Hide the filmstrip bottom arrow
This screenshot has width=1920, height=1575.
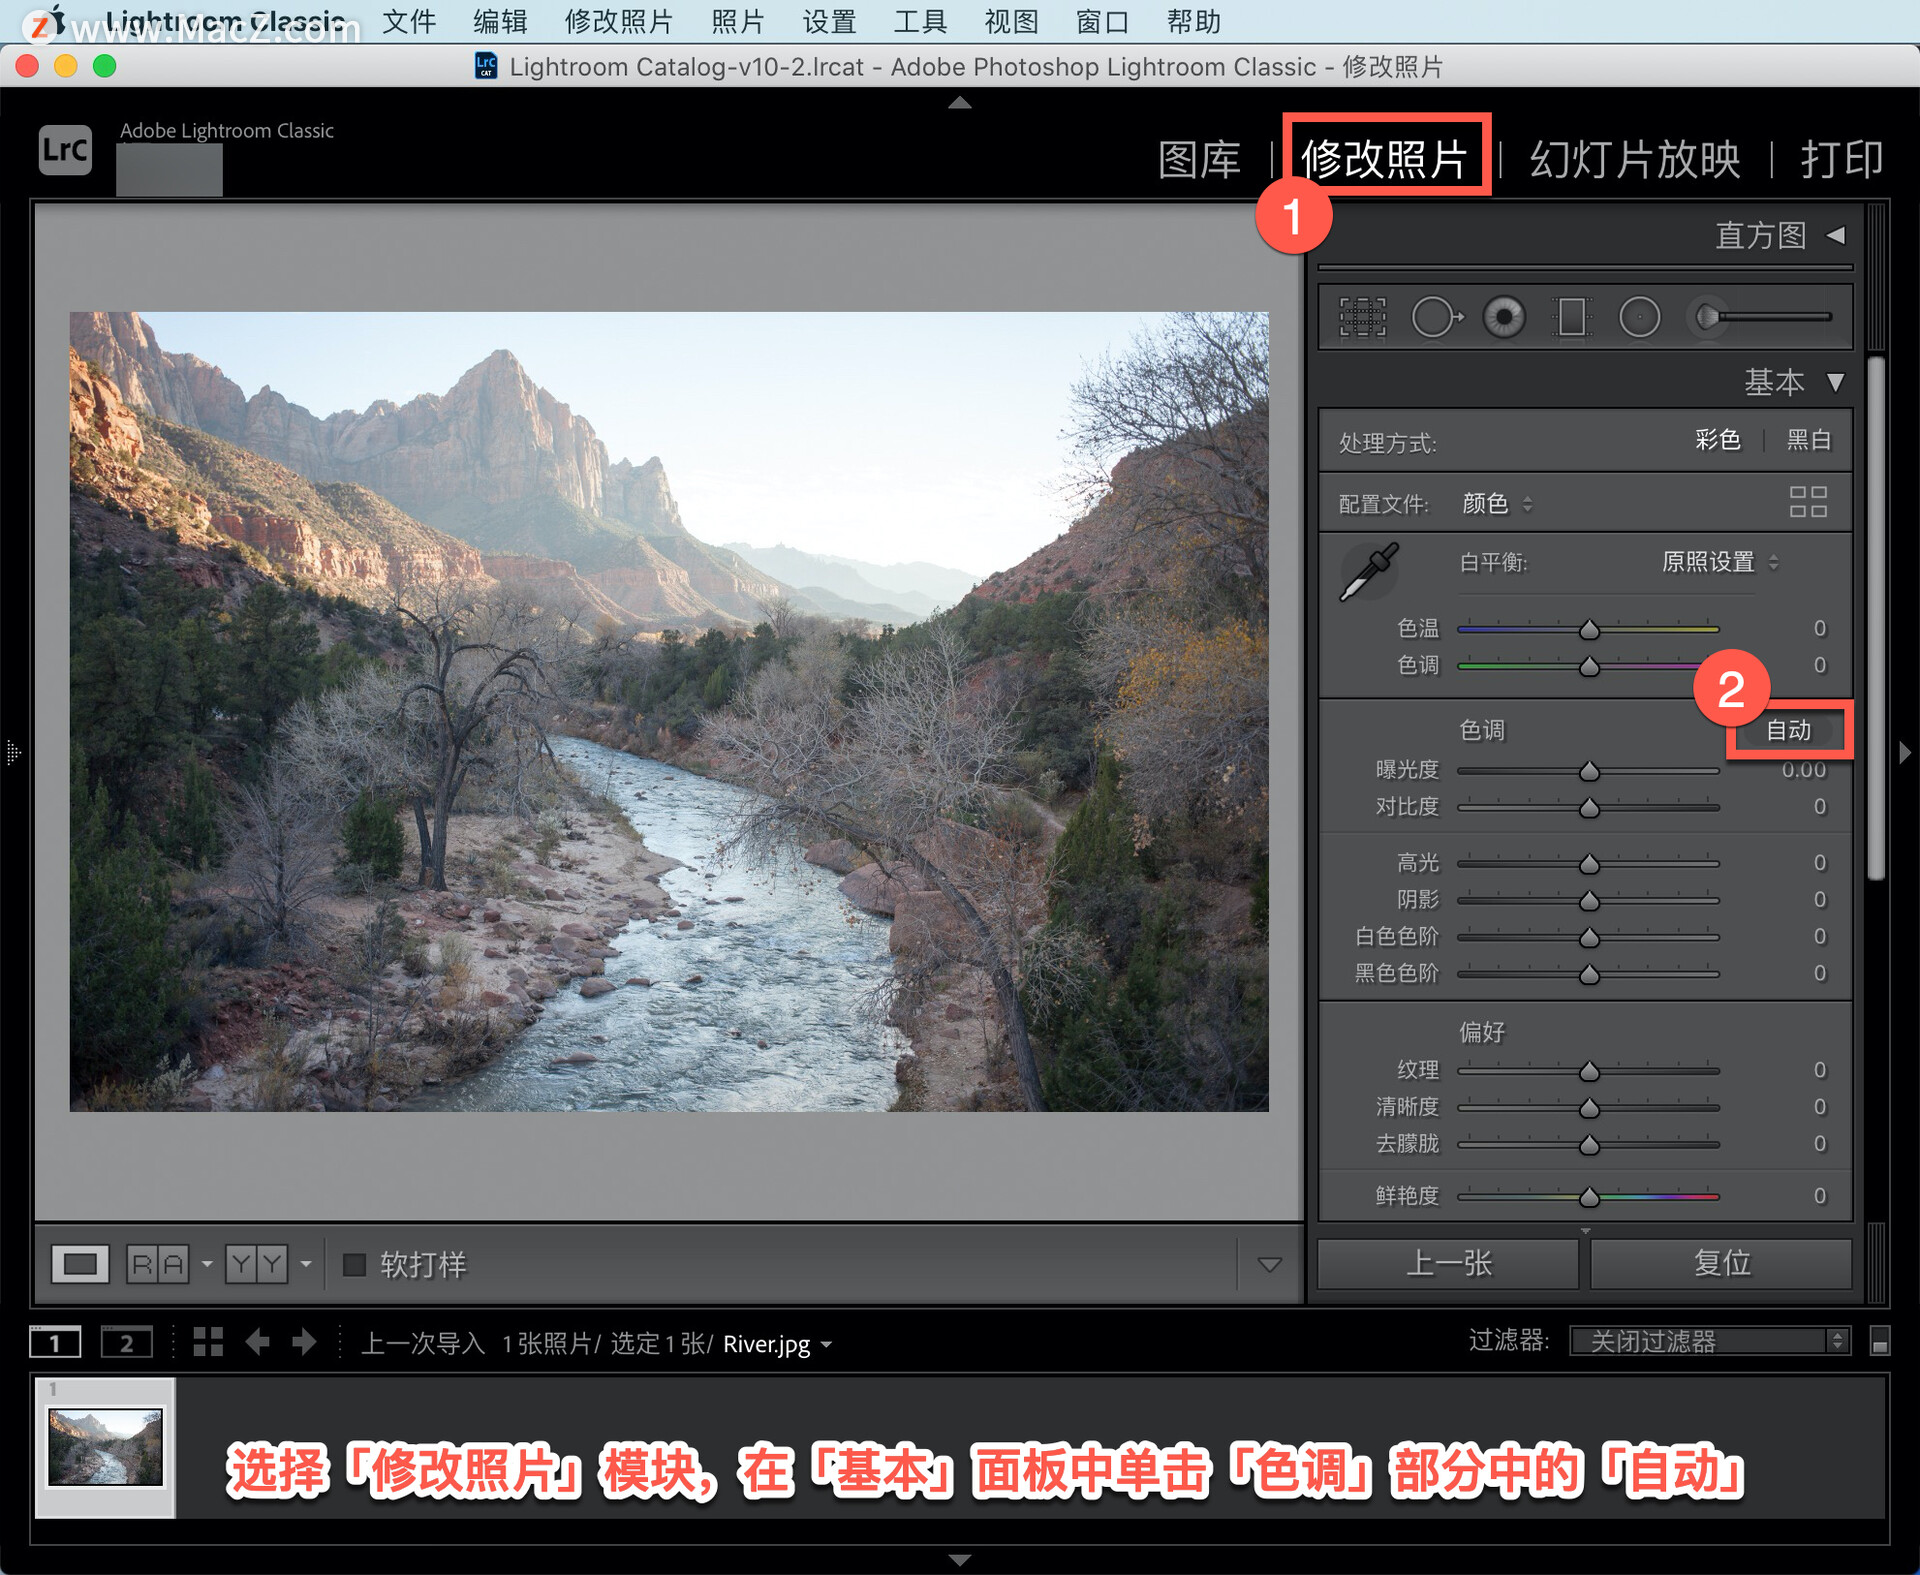pos(959,1559)
